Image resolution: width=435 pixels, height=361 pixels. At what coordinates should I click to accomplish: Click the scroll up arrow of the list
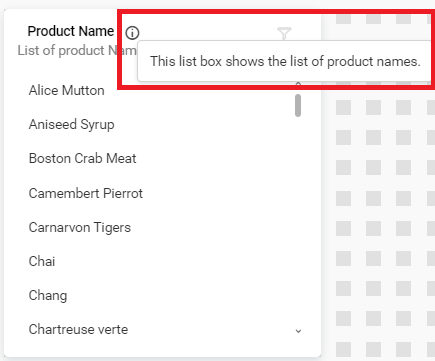[x=298, y=84]
